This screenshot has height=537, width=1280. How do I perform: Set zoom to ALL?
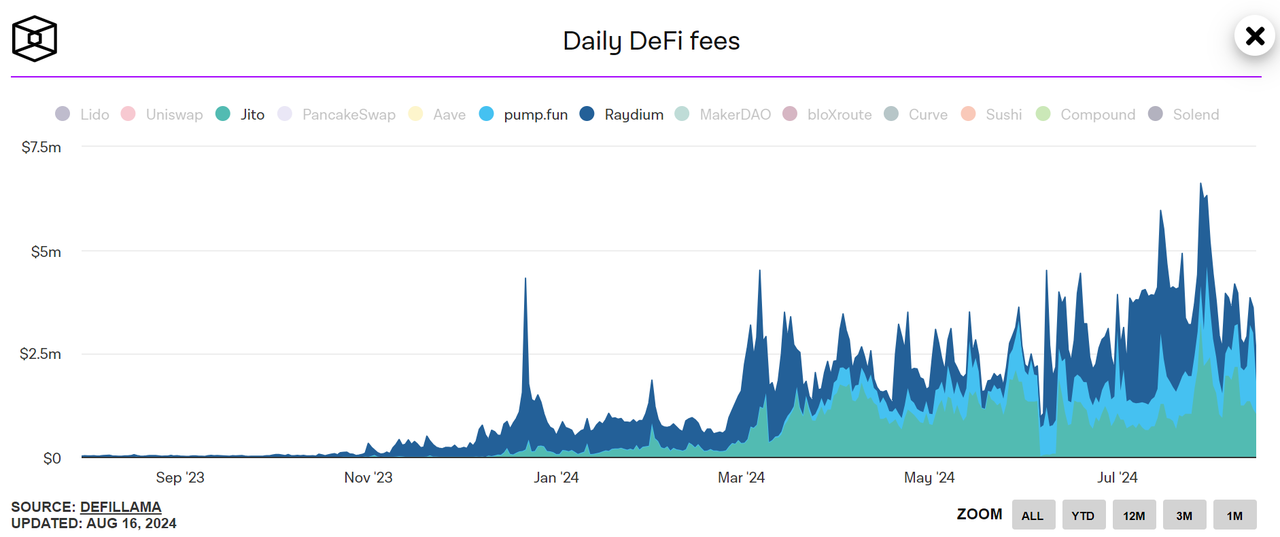point(1033,515)
